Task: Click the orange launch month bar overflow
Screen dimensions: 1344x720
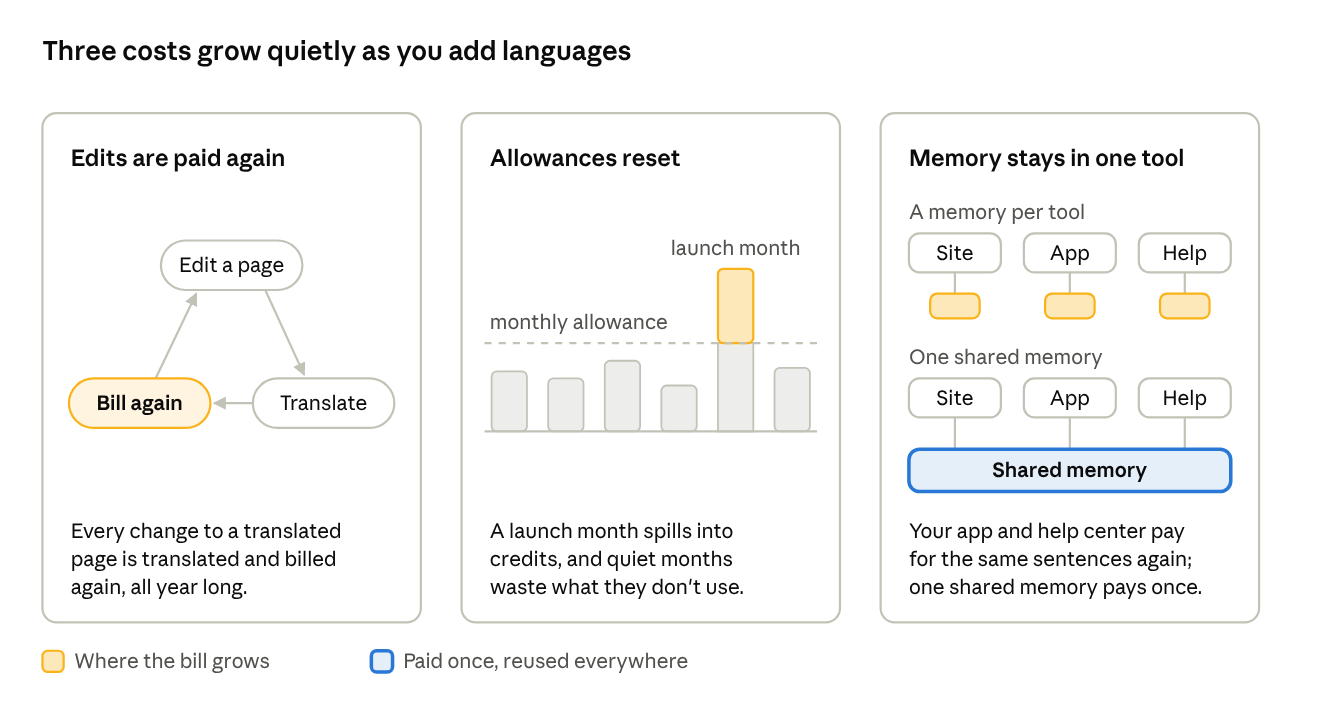Action: click(736, 306)
